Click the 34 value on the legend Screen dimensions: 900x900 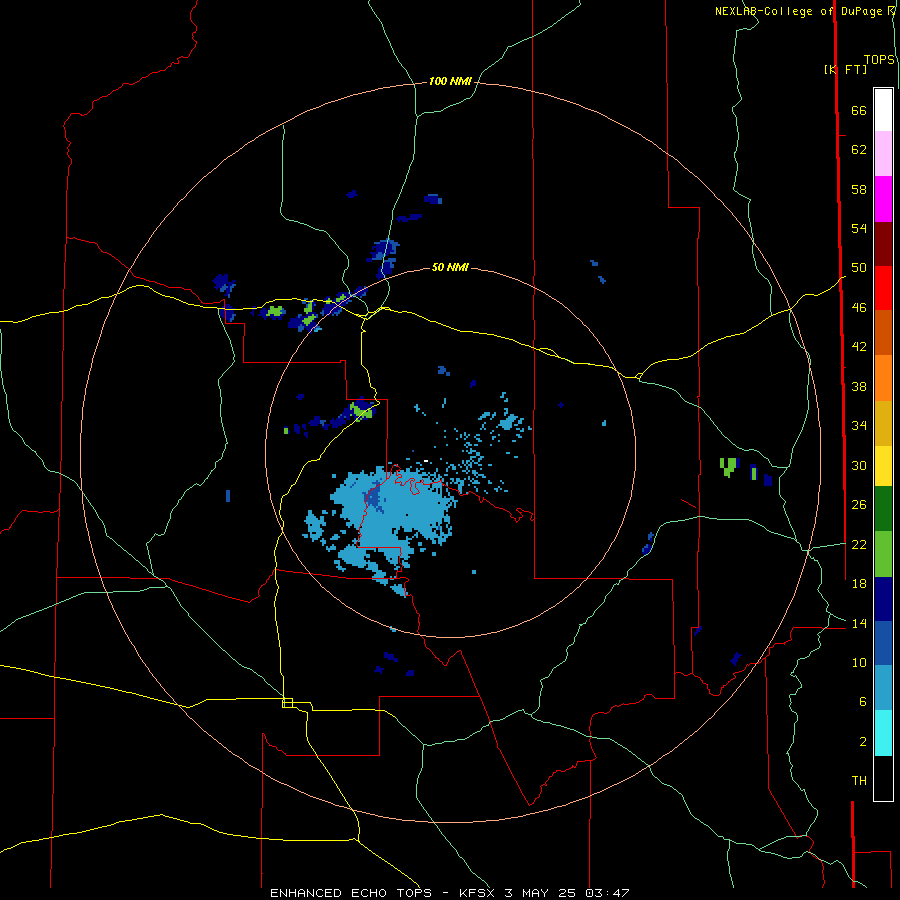[859, 426]
